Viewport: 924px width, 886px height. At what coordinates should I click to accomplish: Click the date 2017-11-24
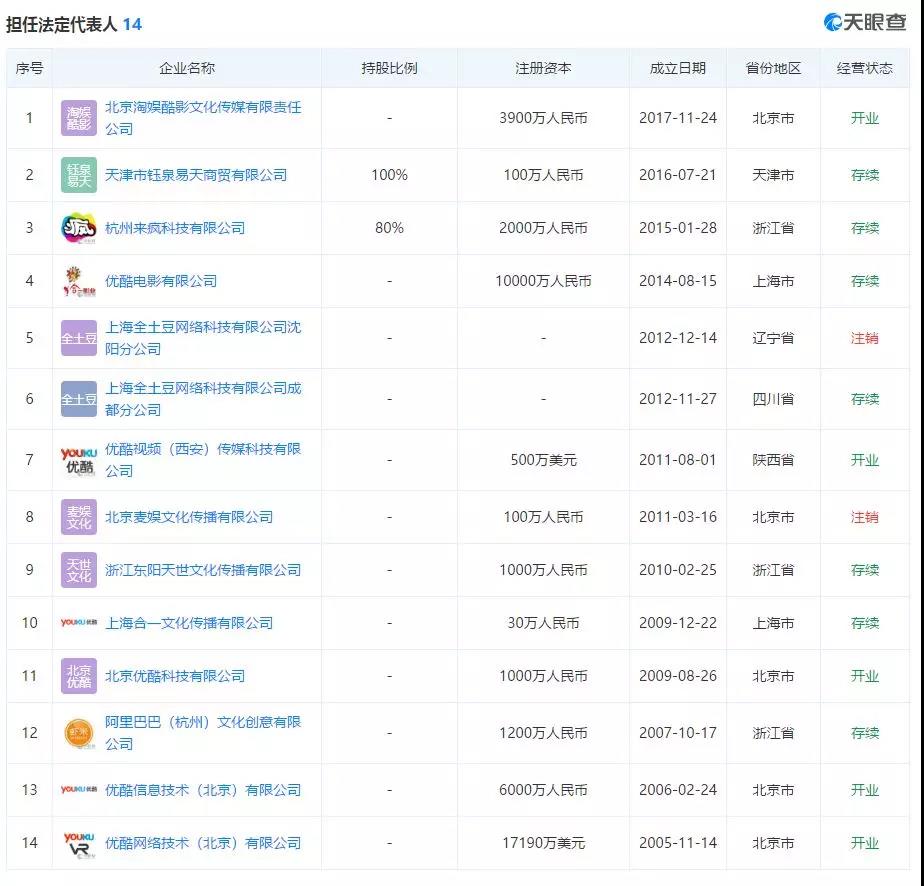tap(678, 118)
